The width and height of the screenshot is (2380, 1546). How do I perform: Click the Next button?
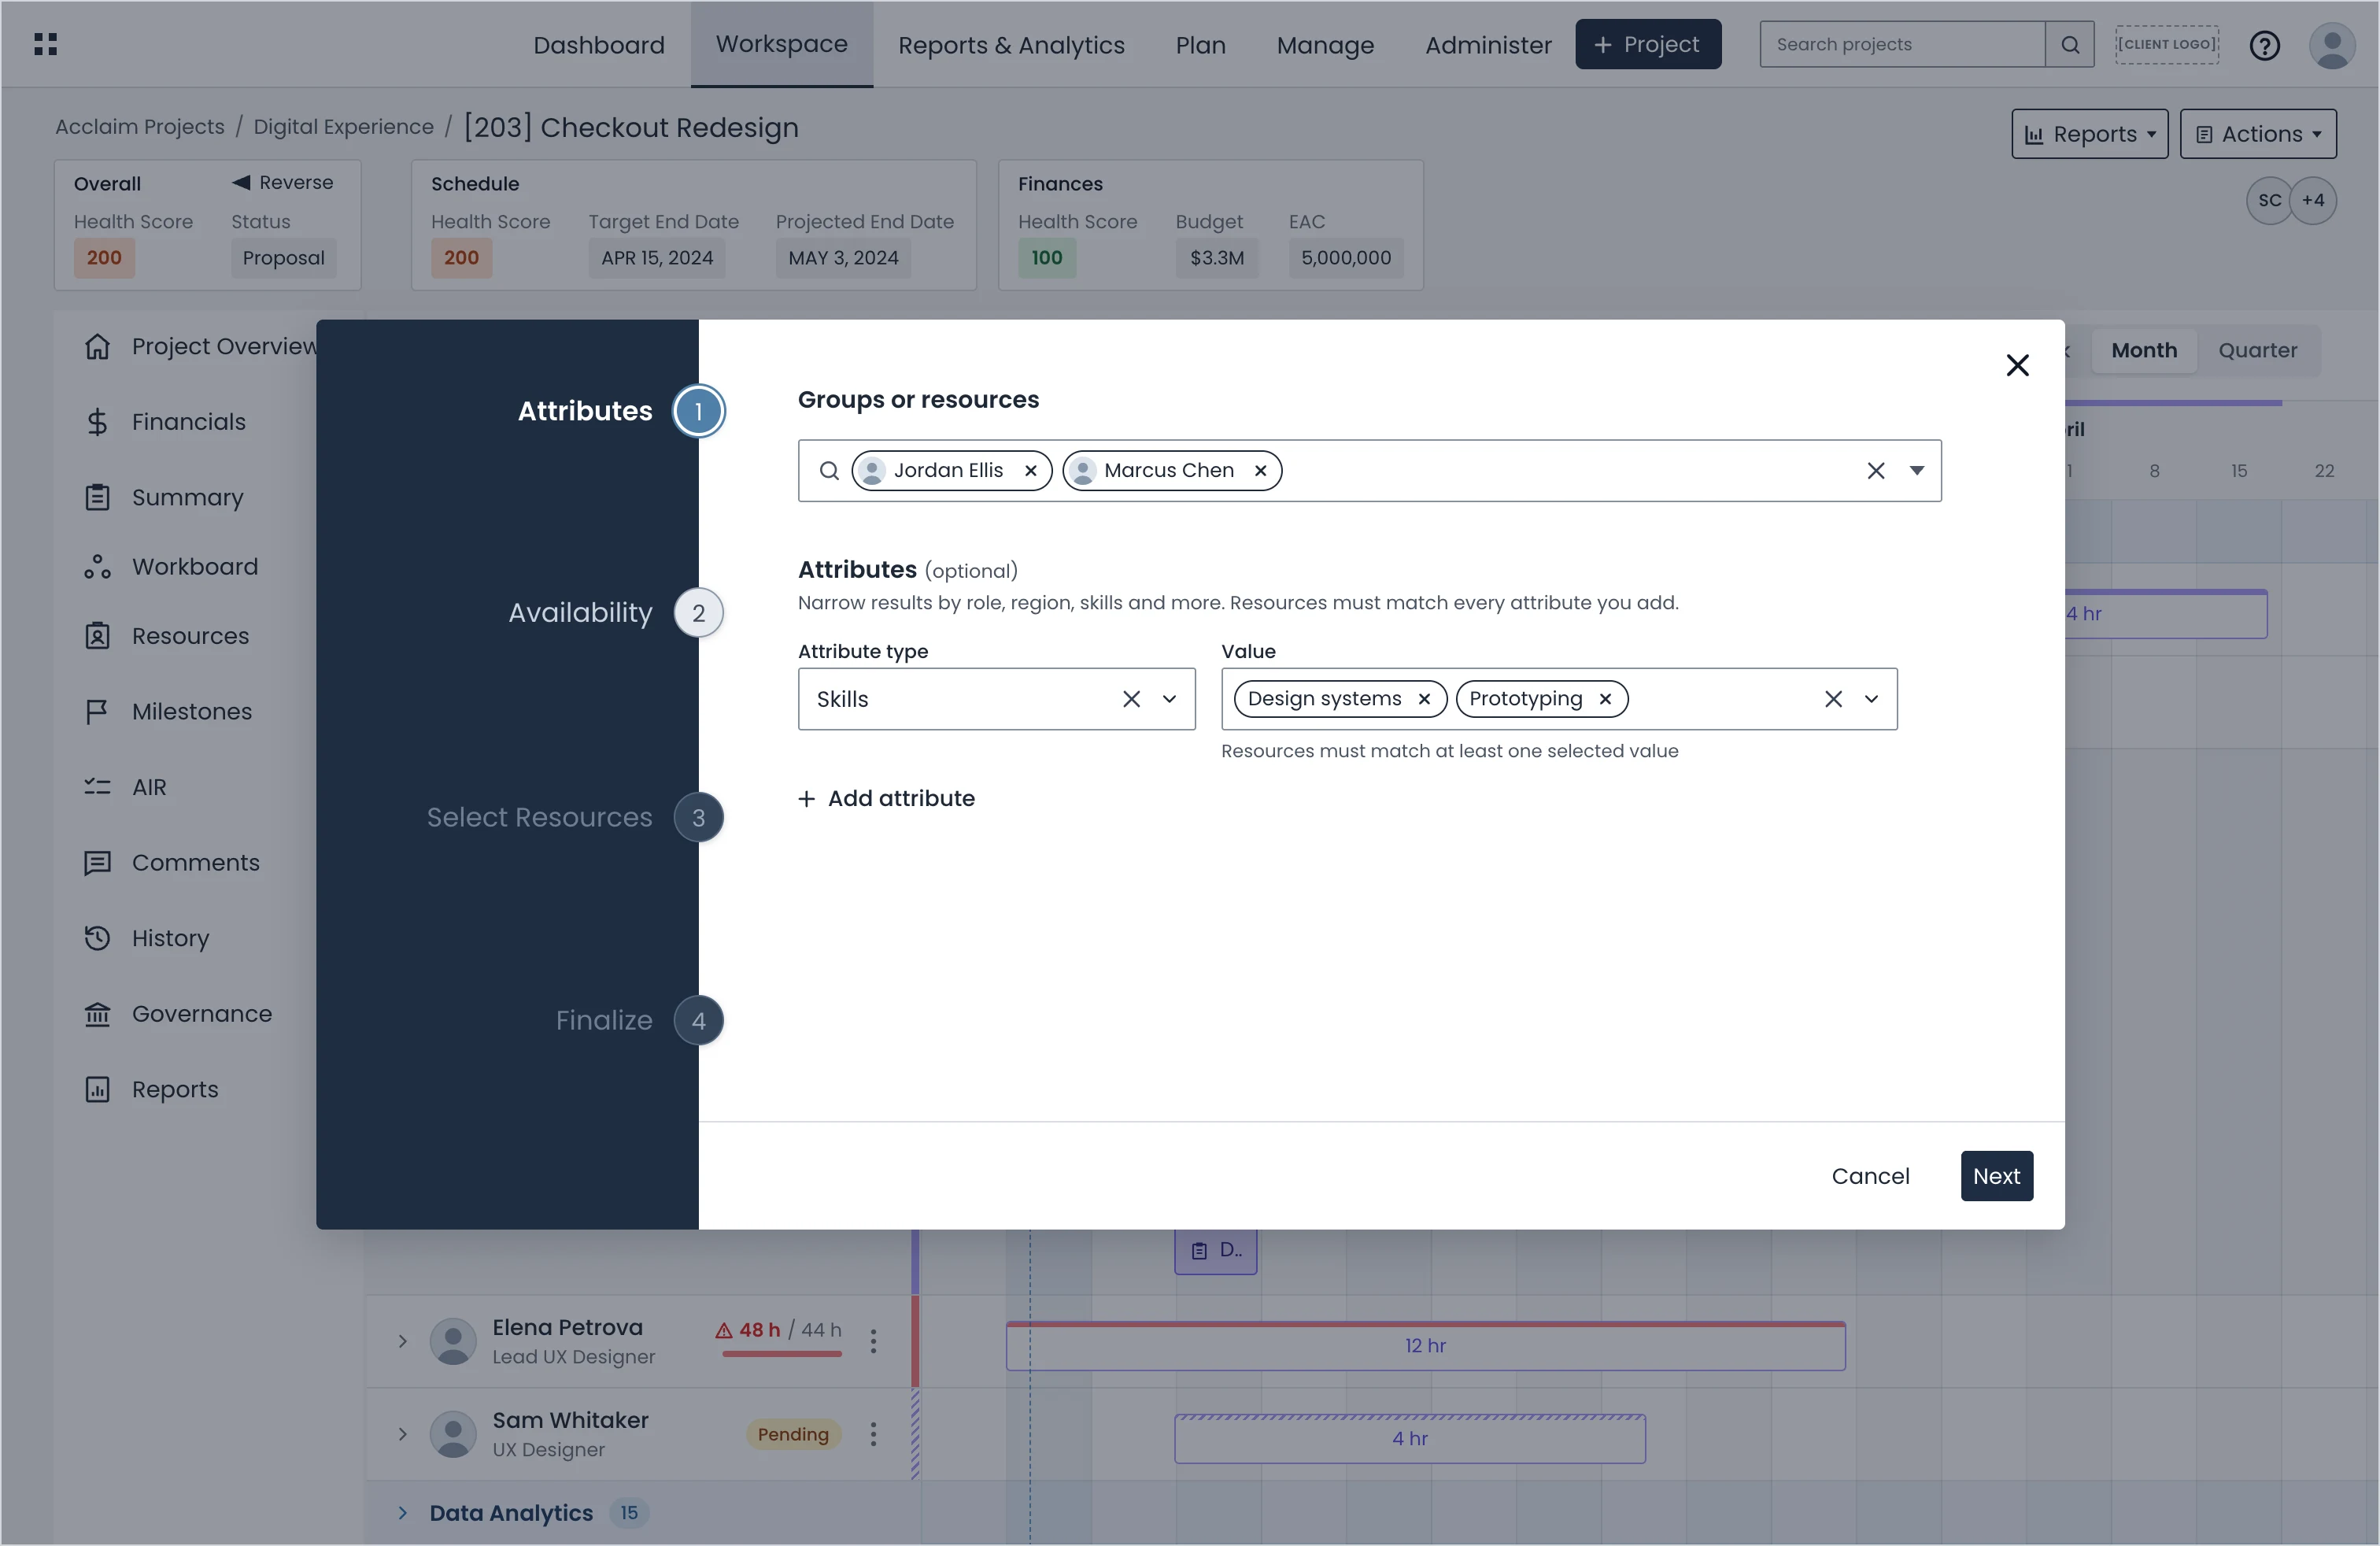(1996, 1176)
